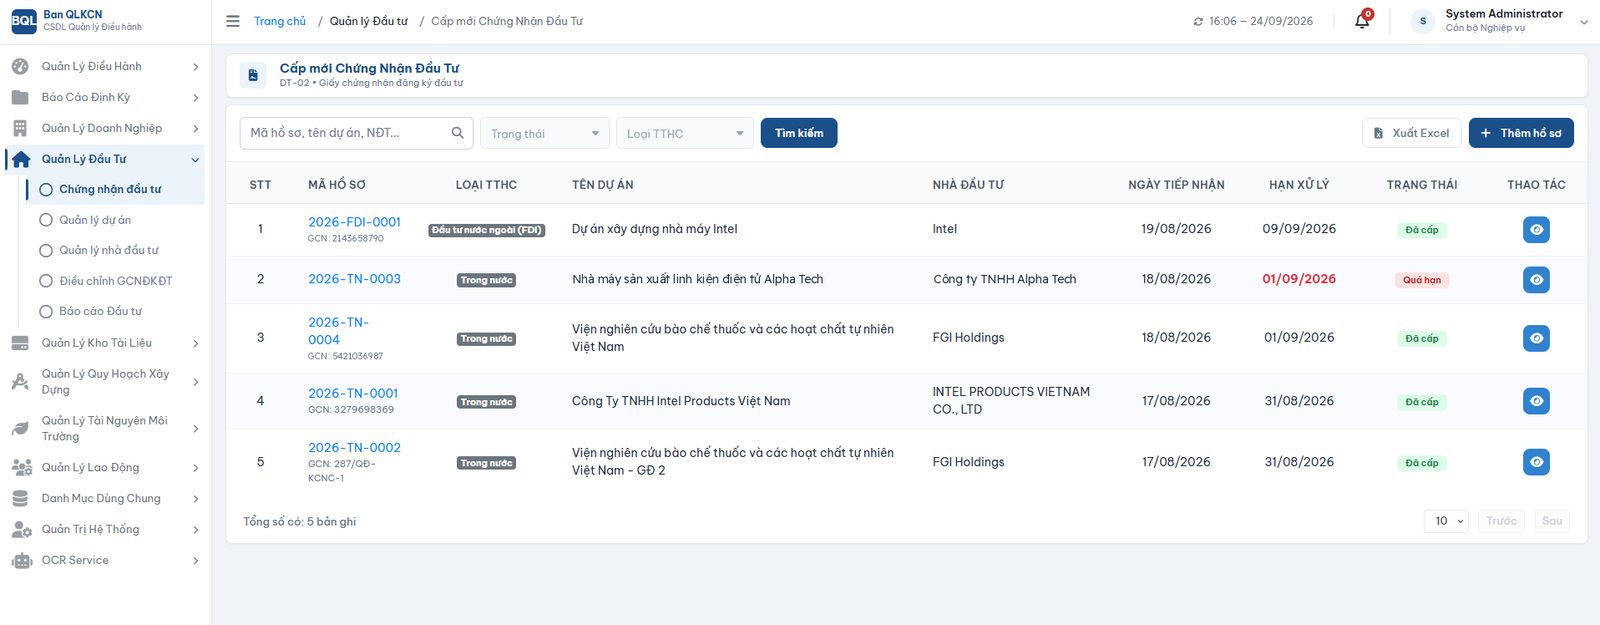
Task: Click the Quản Lý Lao Động people icon
Action: pyautogui.click(x=21, y=467)
